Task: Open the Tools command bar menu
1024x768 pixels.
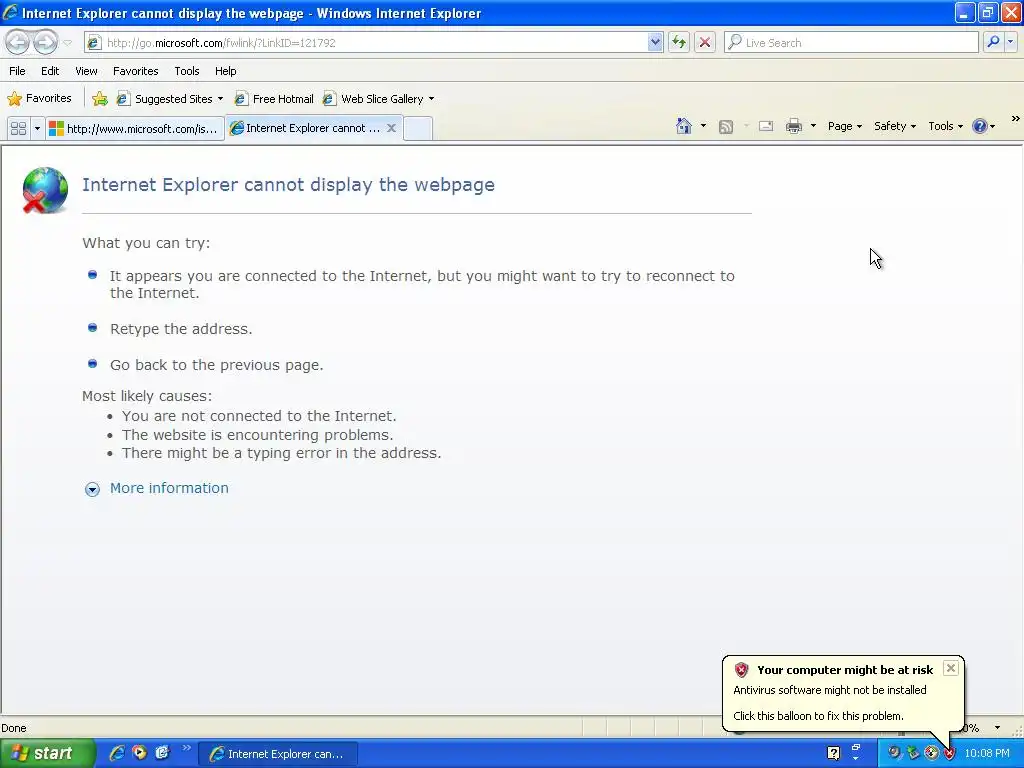Action: tap(945, 126)
